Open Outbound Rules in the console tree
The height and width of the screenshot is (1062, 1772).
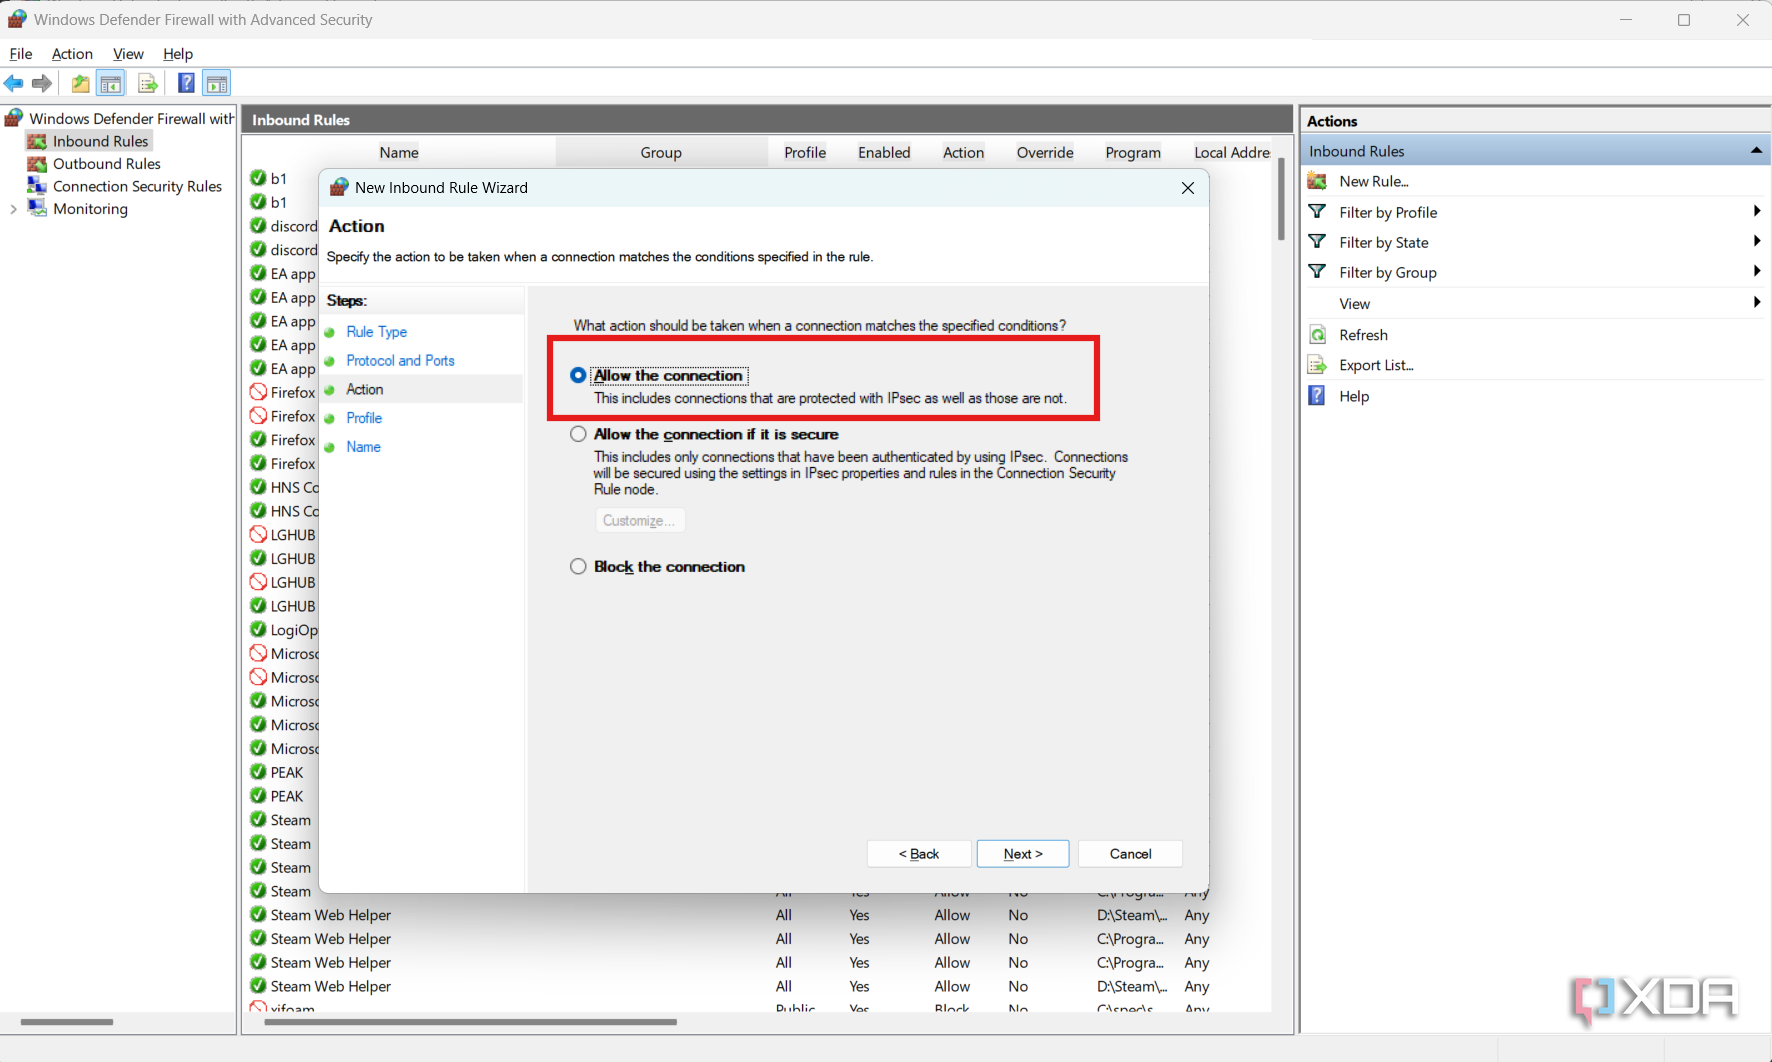coord(106,164)
